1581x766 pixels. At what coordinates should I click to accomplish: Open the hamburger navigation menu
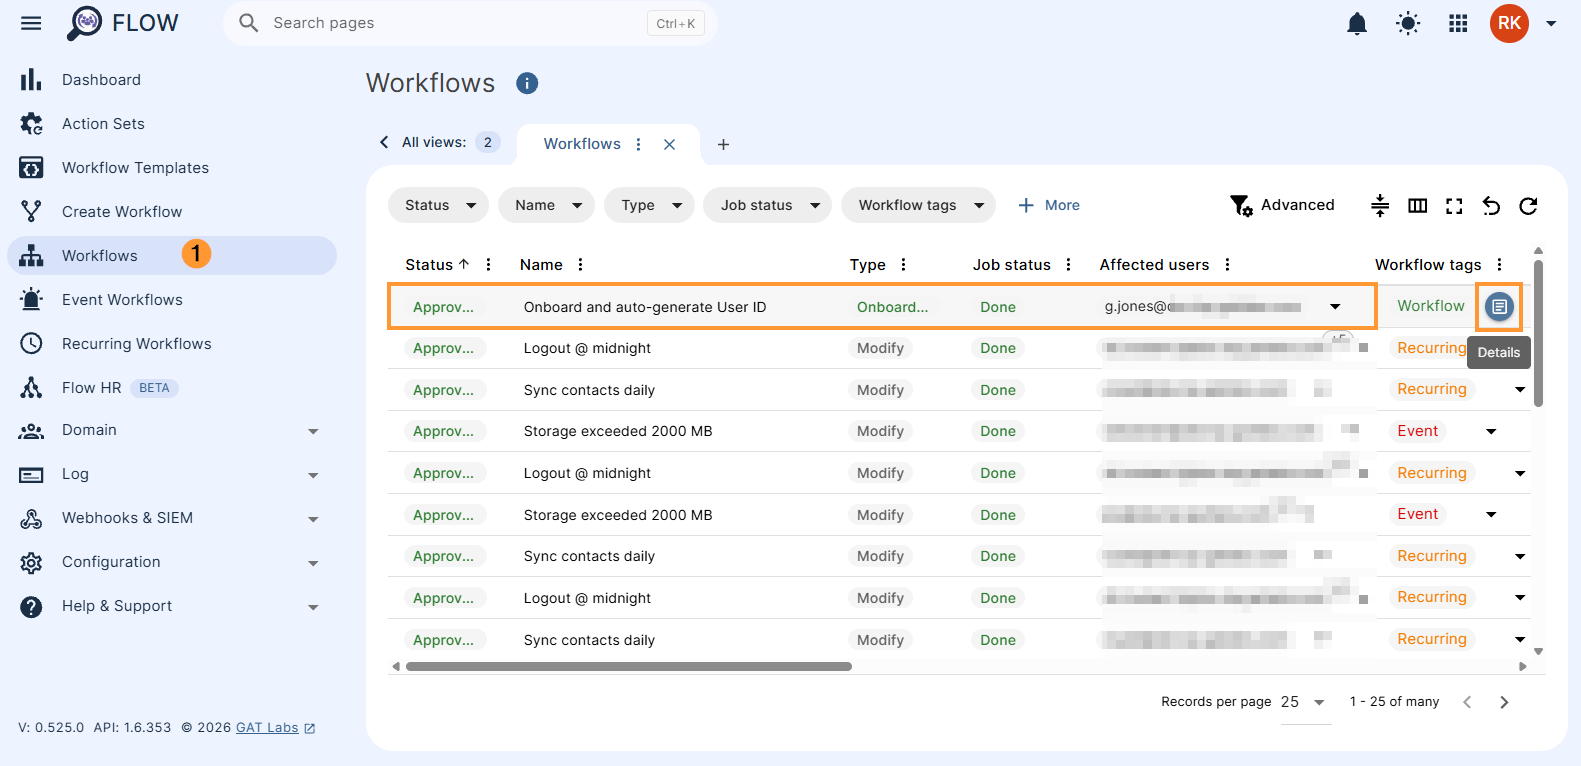pos(31,23)
